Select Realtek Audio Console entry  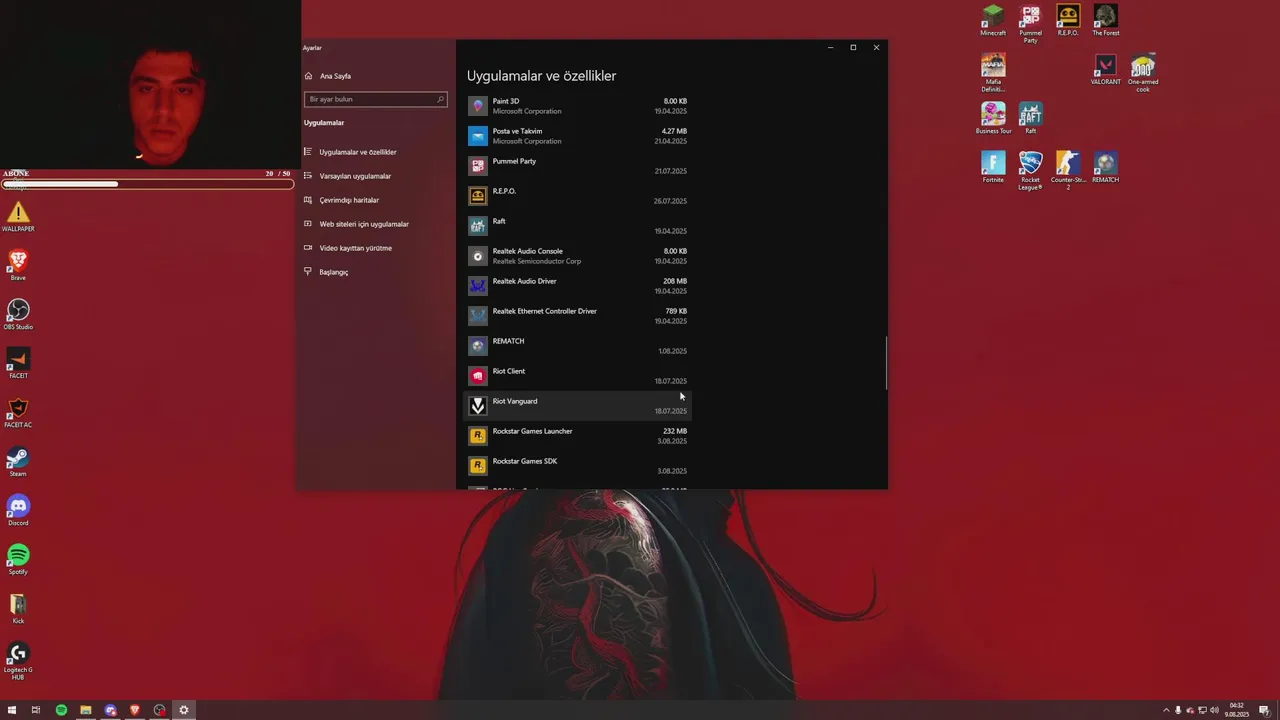[x=578, y=256]
